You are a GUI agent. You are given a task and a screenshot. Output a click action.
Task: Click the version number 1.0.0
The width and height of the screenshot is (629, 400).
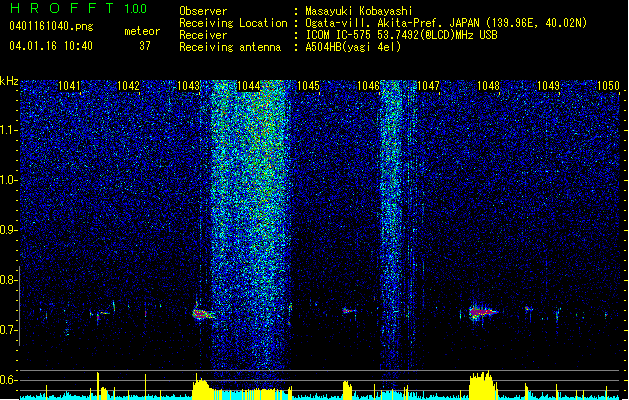[x=136, y=9]
